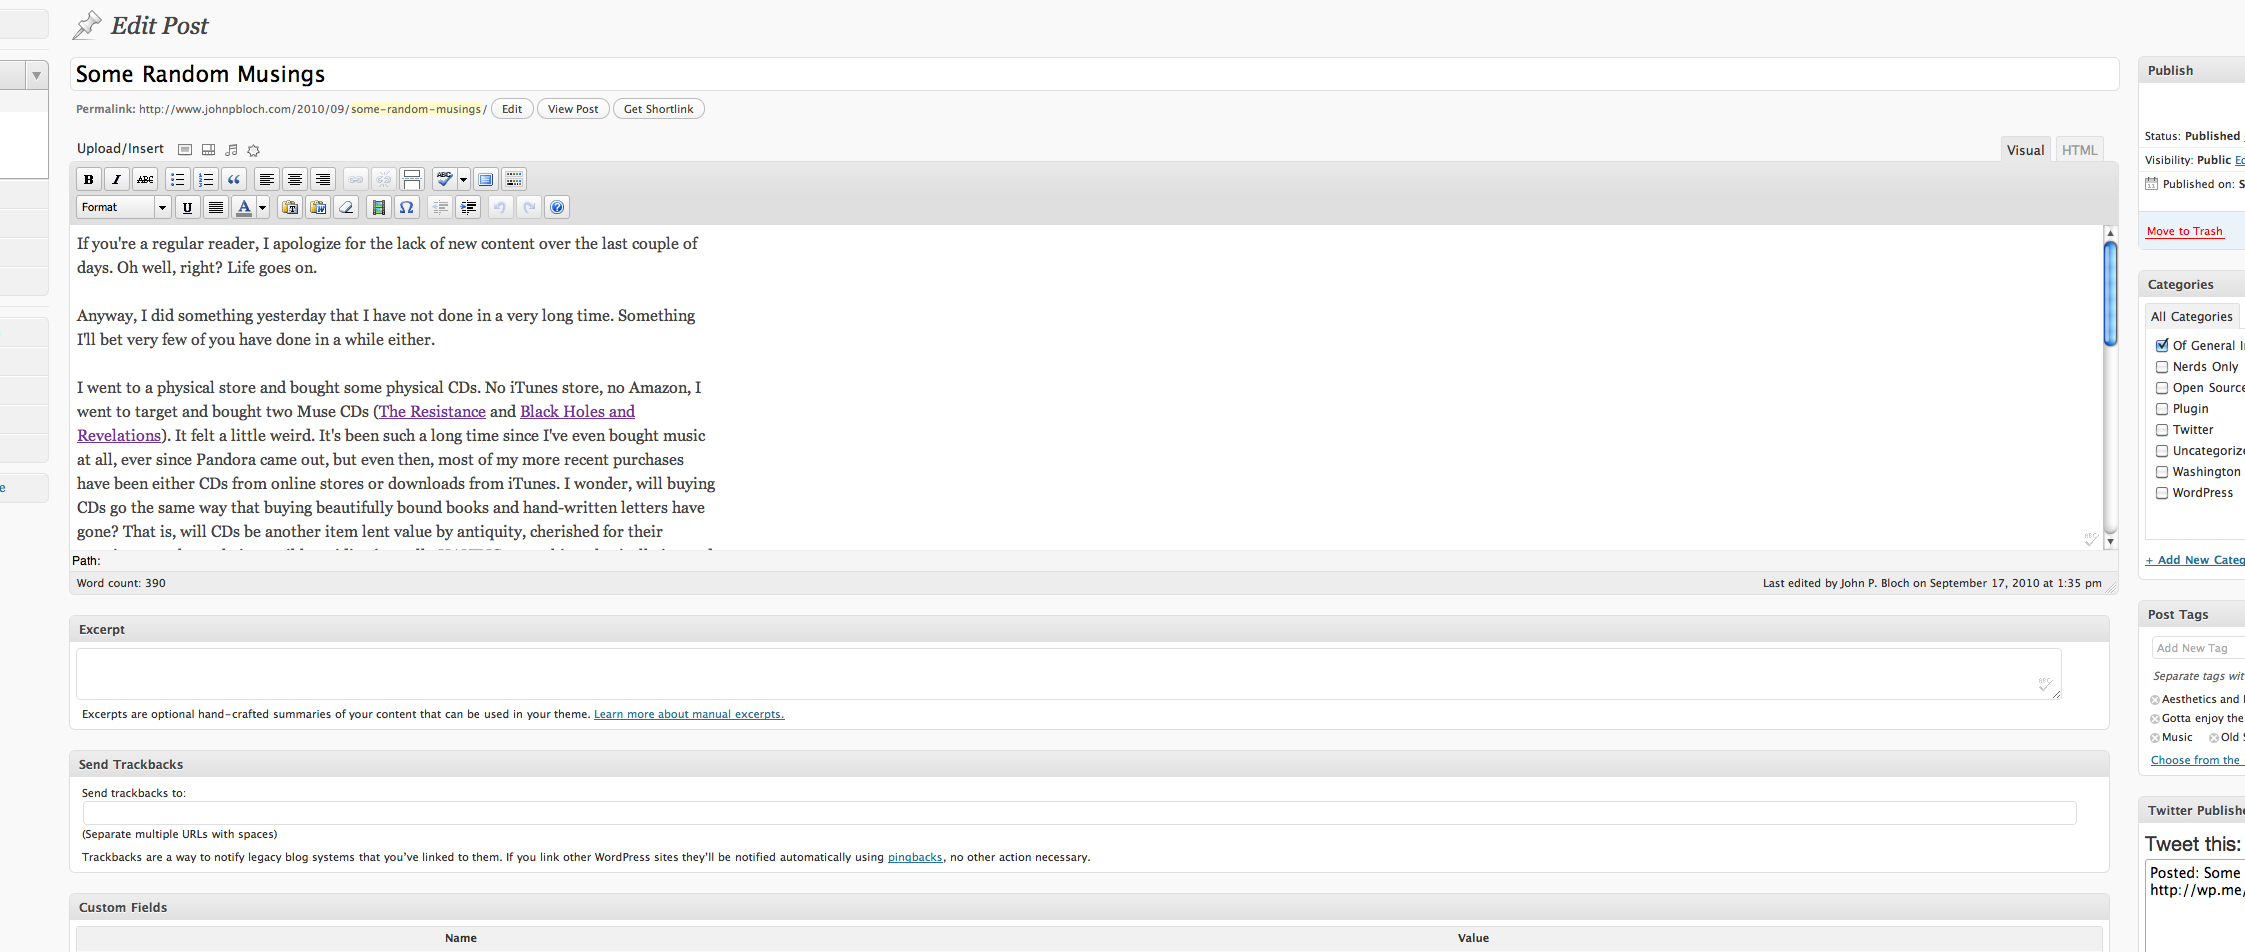2245x952 pixels.
Task: Indent the current paragraph
Action: pyautogui.click(x=467, y=207)
